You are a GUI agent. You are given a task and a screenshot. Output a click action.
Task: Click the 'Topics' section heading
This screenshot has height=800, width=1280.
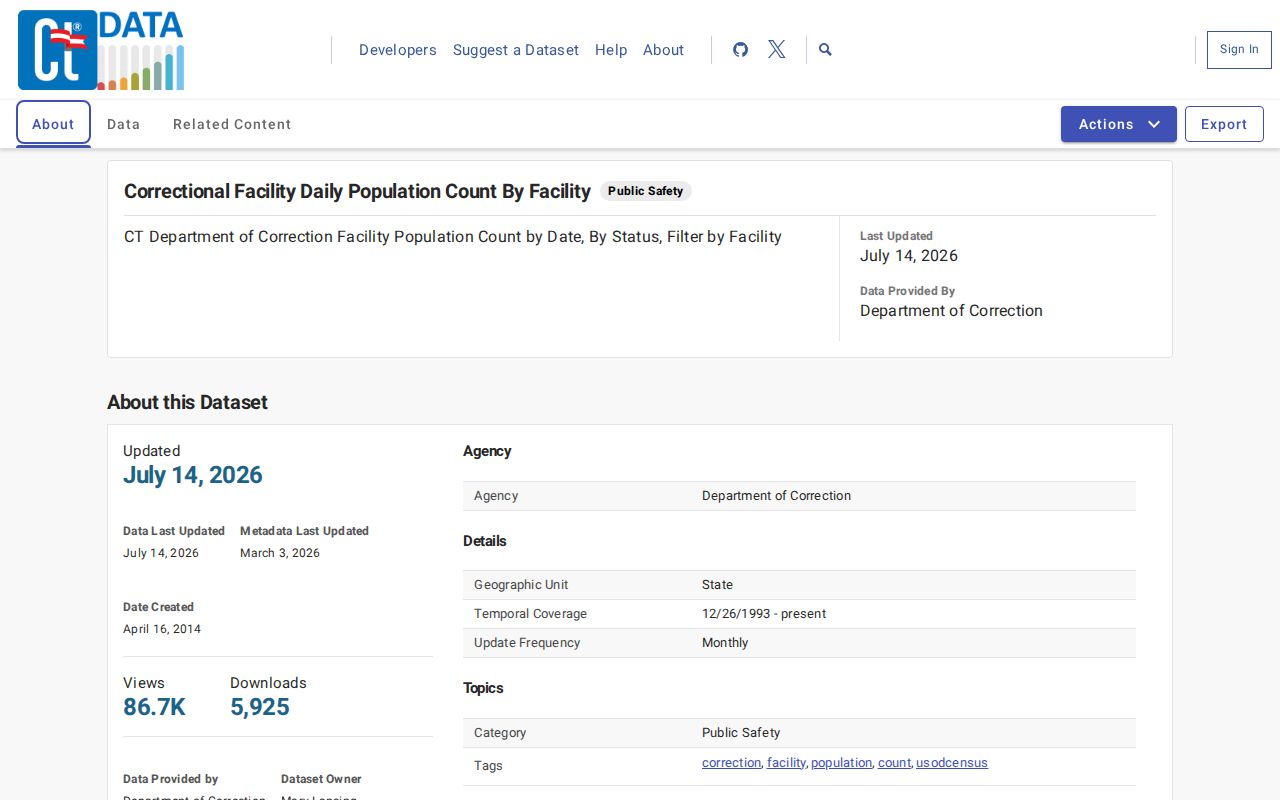[483, 688]
